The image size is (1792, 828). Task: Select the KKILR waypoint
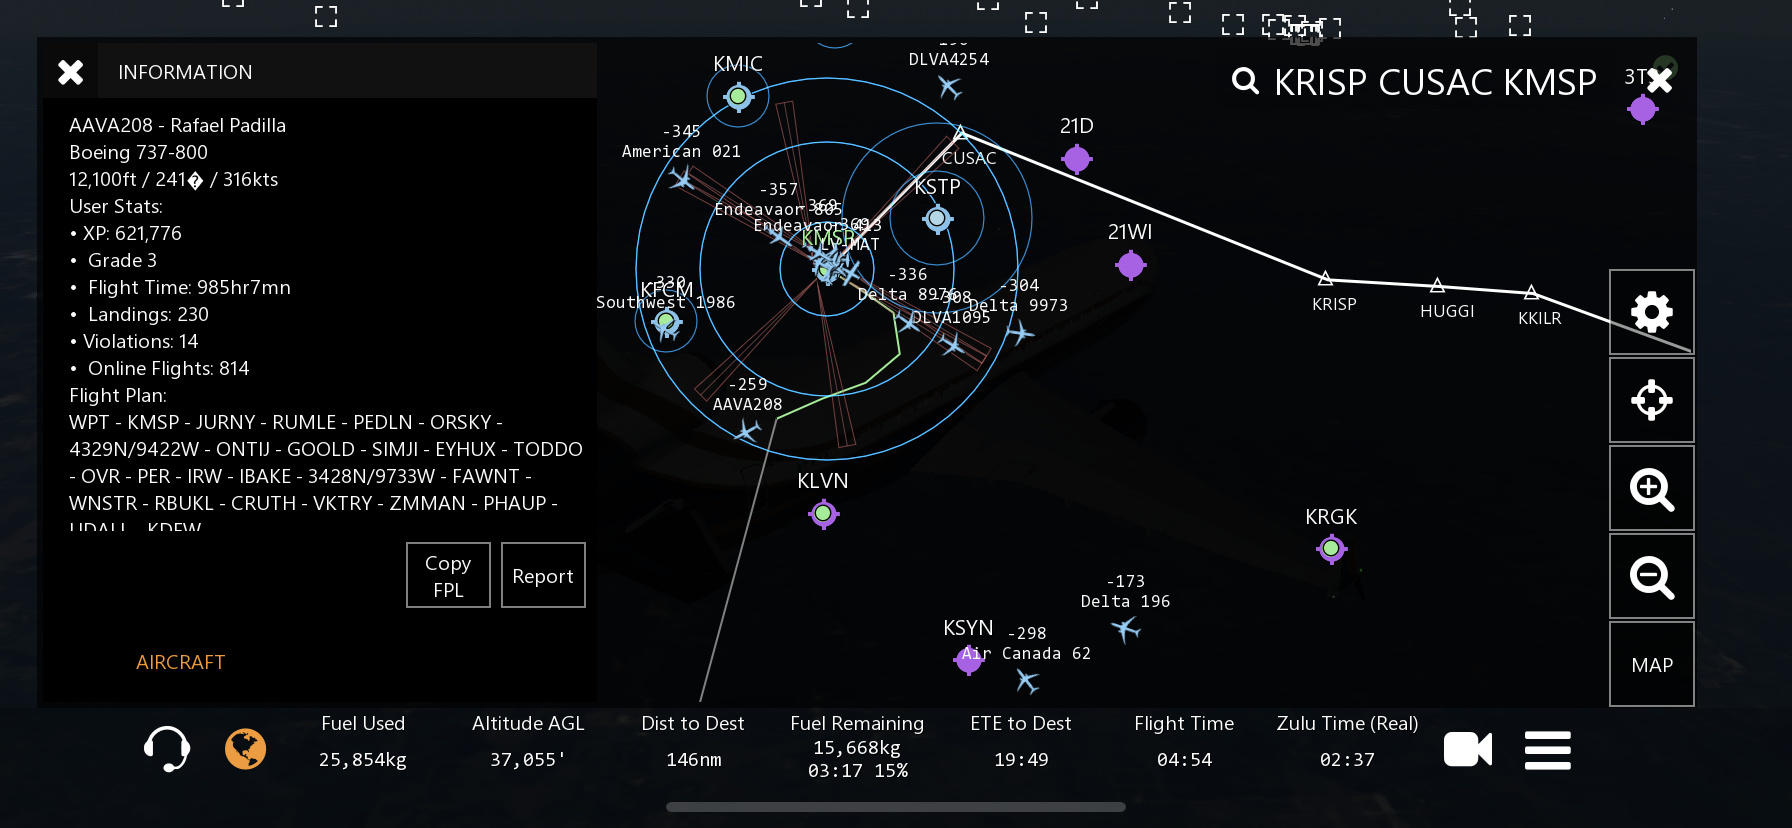click(x=1531, y=293)
